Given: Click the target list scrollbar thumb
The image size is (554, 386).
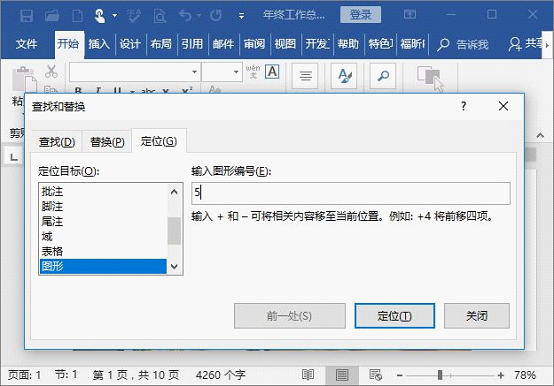Looking at the screenshot, I should (x=174, y=231).
